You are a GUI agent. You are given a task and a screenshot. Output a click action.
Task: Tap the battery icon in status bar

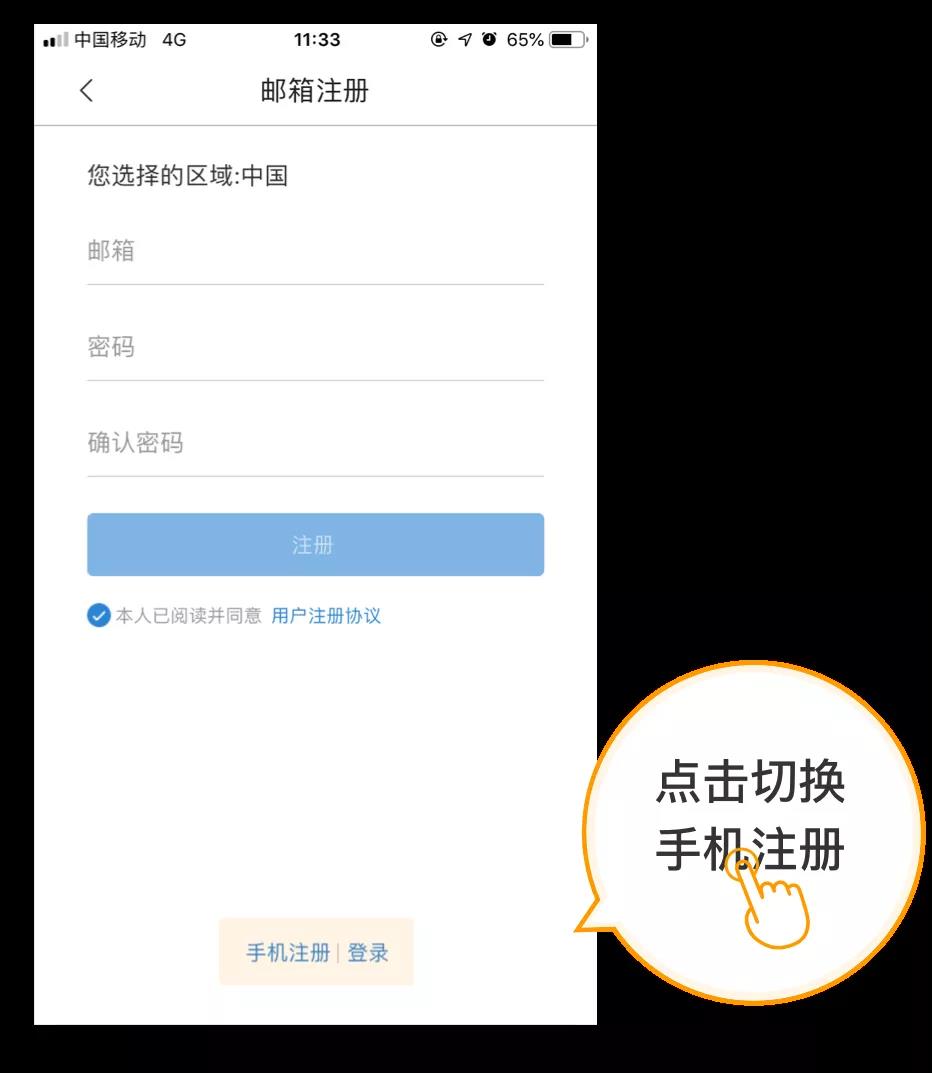569,39
